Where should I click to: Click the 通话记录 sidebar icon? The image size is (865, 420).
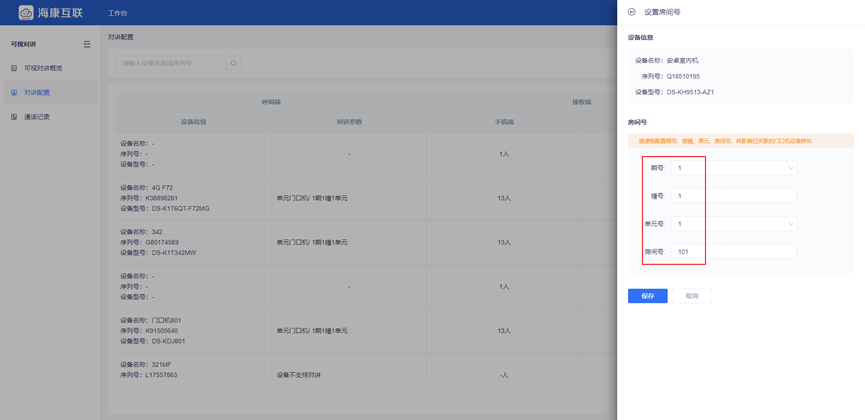(x=14, y=117)
